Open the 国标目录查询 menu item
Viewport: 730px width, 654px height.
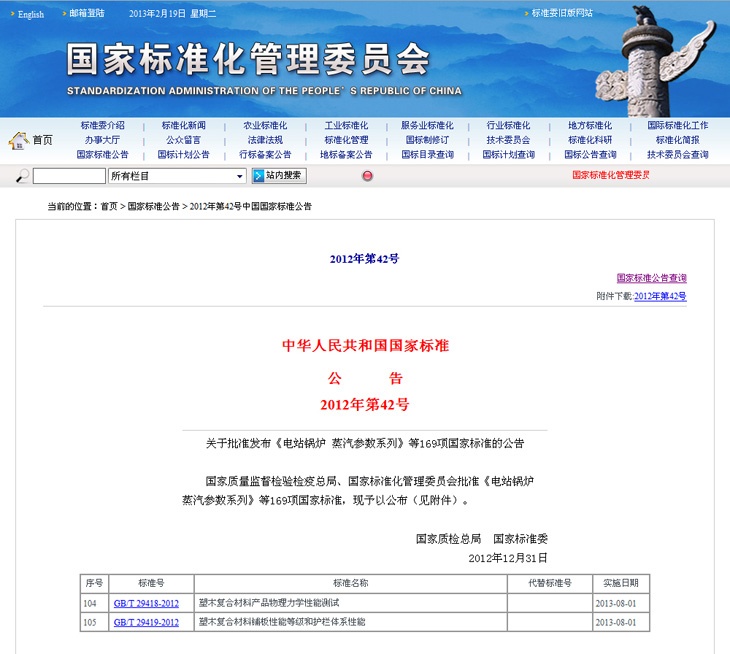click(x=428, y=155)
